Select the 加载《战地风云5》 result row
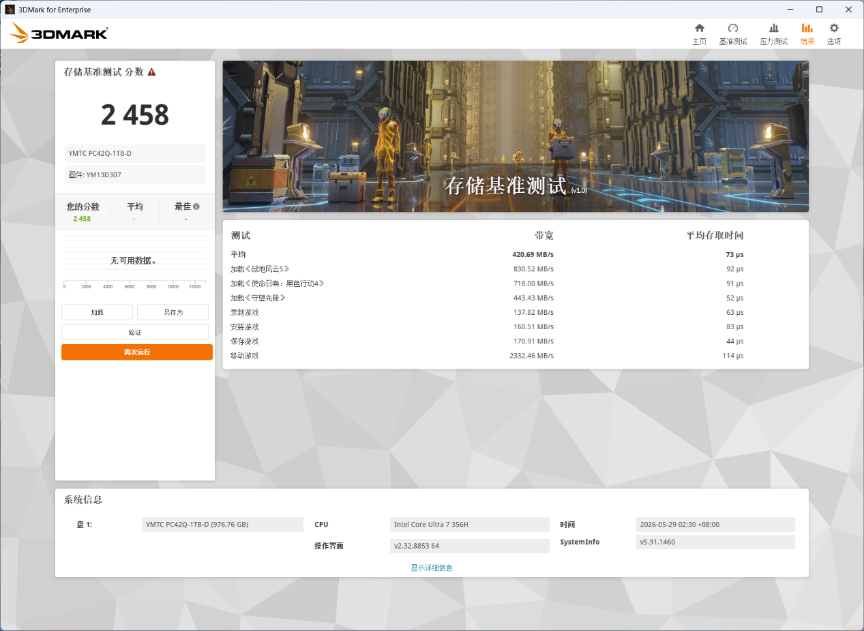This screenshot has width=864, height=631. (487, 269)
